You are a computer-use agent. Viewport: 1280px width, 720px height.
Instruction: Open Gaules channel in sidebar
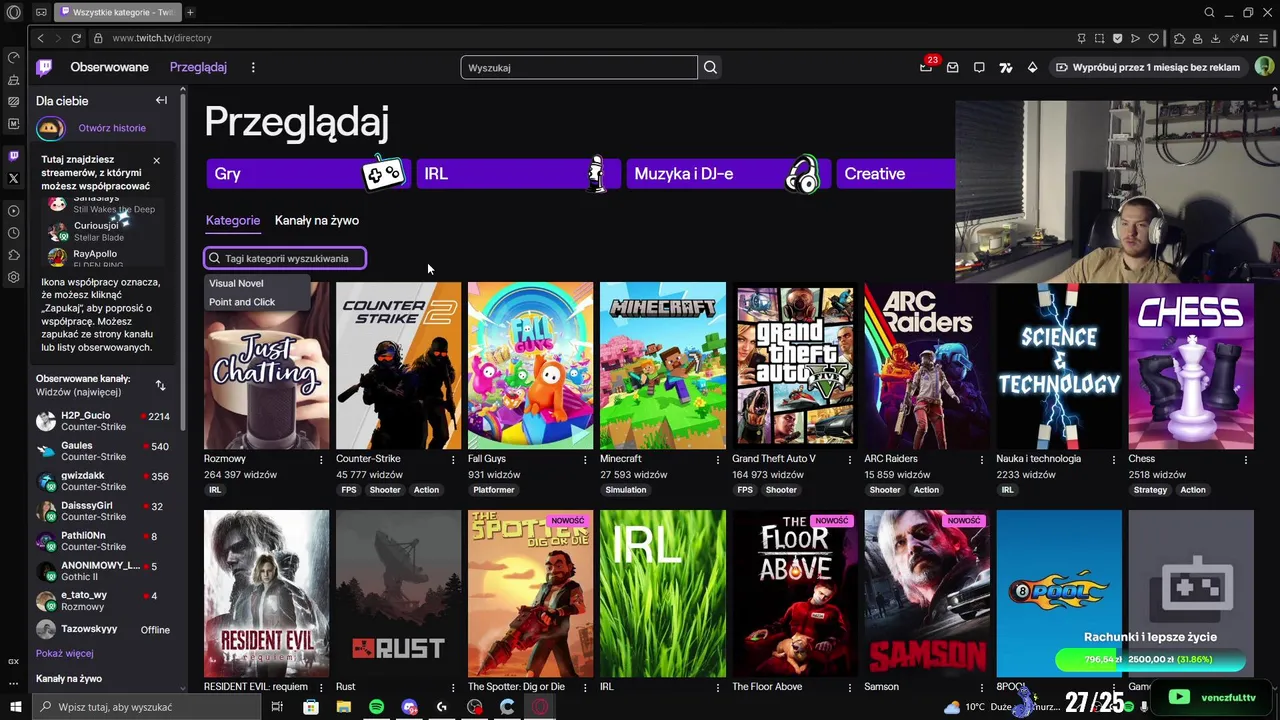(103, 451)
